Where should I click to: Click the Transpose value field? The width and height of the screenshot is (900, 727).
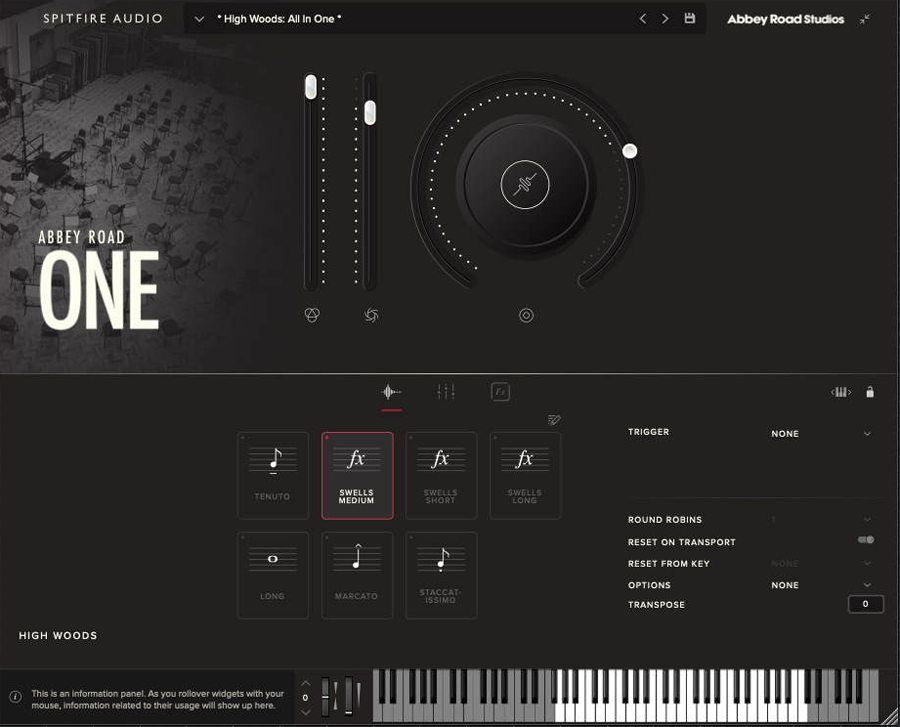pyautogui.click(x=866, y=604)
